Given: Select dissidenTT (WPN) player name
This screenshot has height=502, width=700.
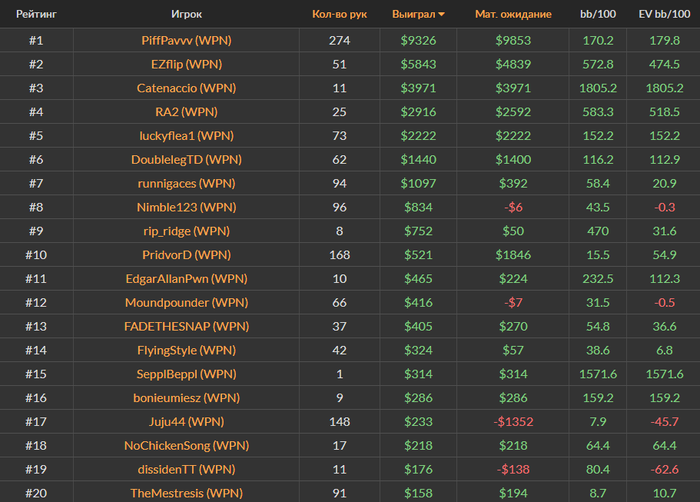Looking at the screenshot, I should pyautogui.click(x=186, y=469).
